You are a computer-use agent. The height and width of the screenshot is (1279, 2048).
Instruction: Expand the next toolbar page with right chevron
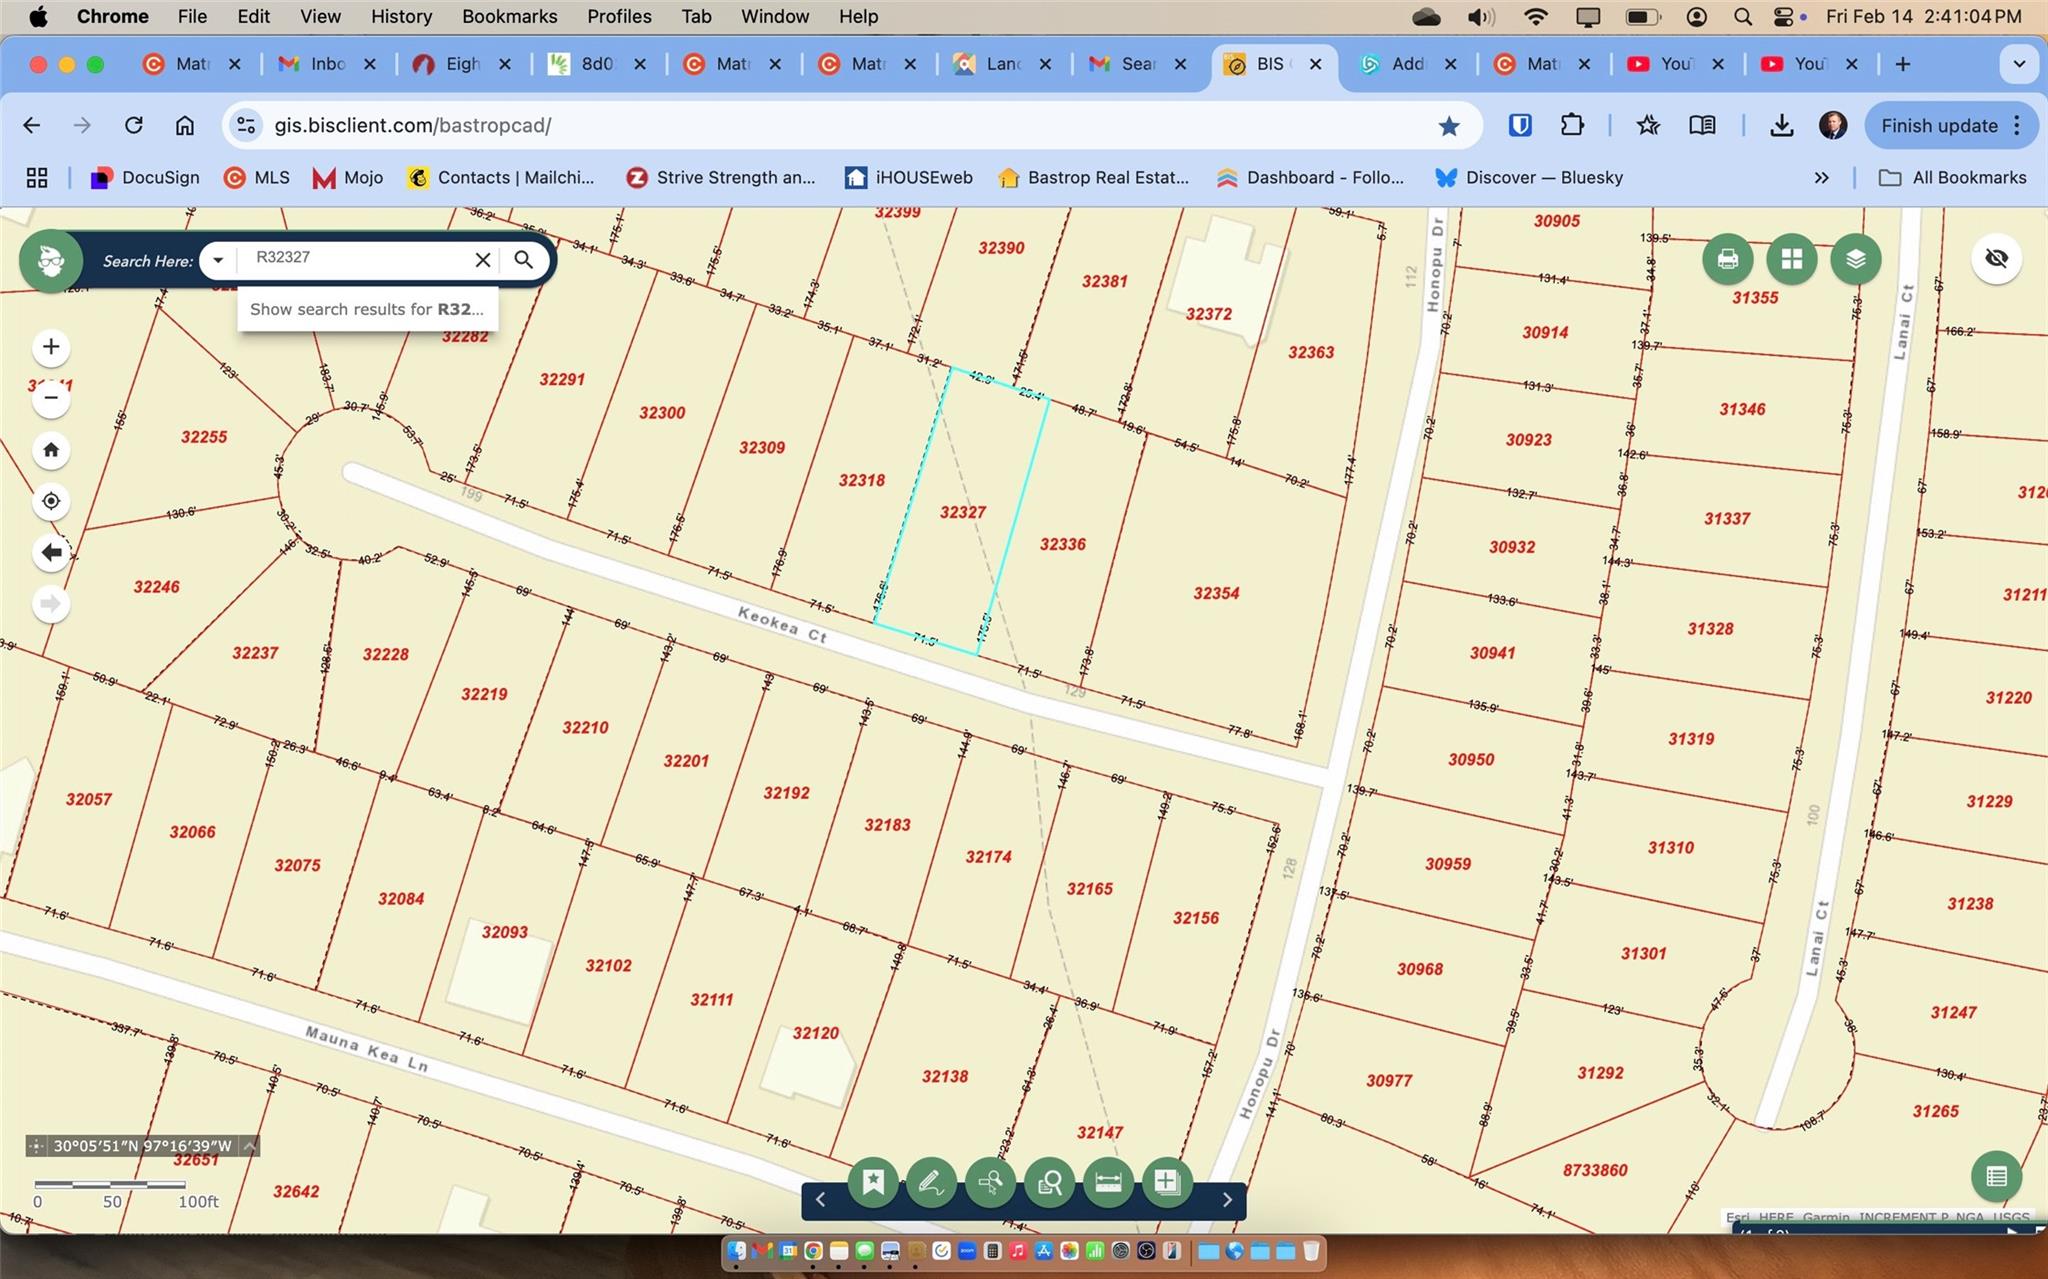point(1226,1199)
